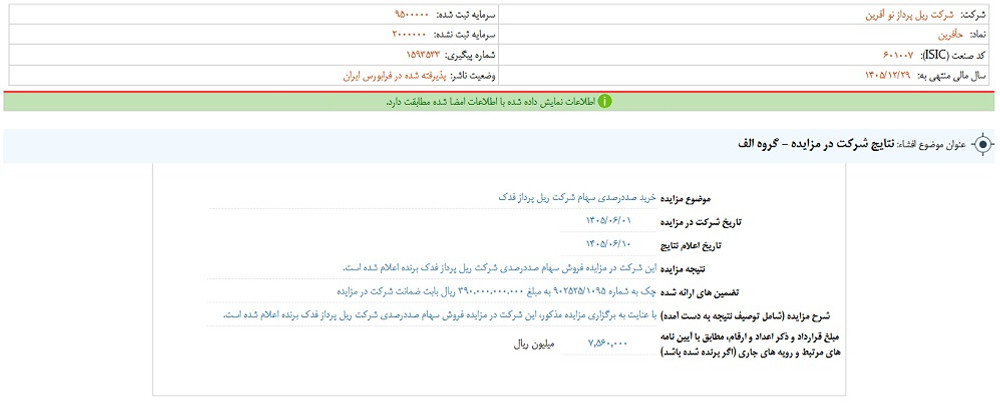Click header label 'سال مالی منتهی به:'
This screenshot has width=1000, height=410.
[x=952, y=76]
